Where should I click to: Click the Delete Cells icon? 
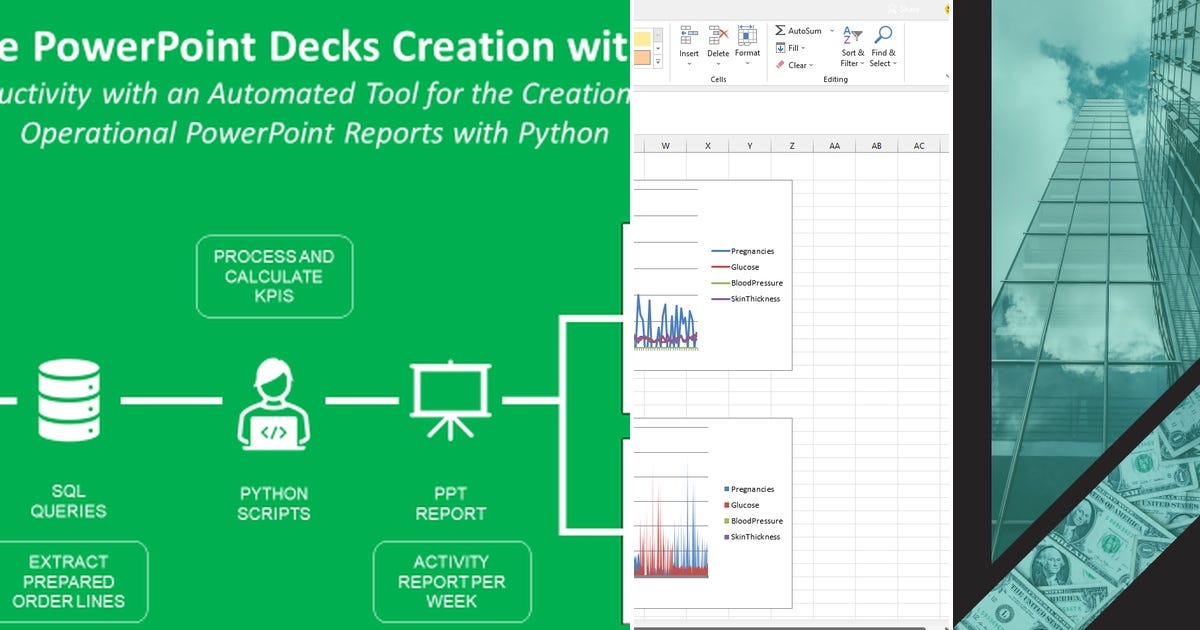point(717,33)
